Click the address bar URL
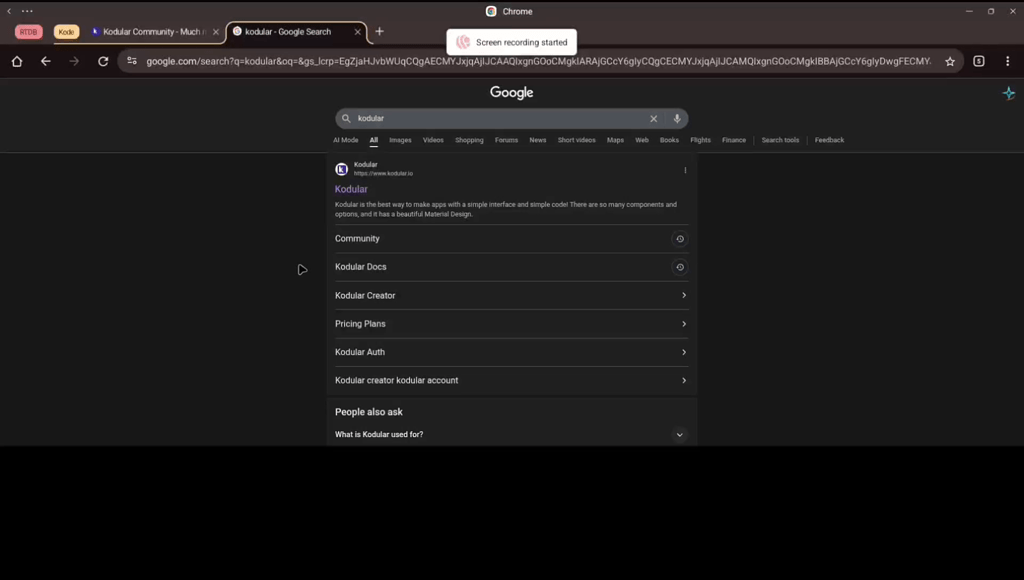1024x580 pixels. [x=539, y=61]
